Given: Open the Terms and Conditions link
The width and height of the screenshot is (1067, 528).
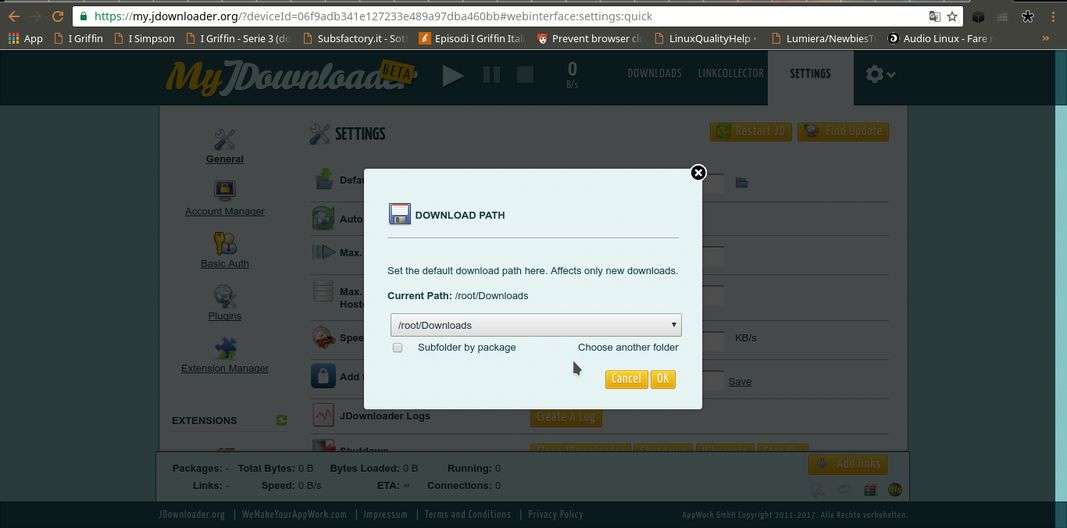Looking at the screenshot, I should coord(467,514).
